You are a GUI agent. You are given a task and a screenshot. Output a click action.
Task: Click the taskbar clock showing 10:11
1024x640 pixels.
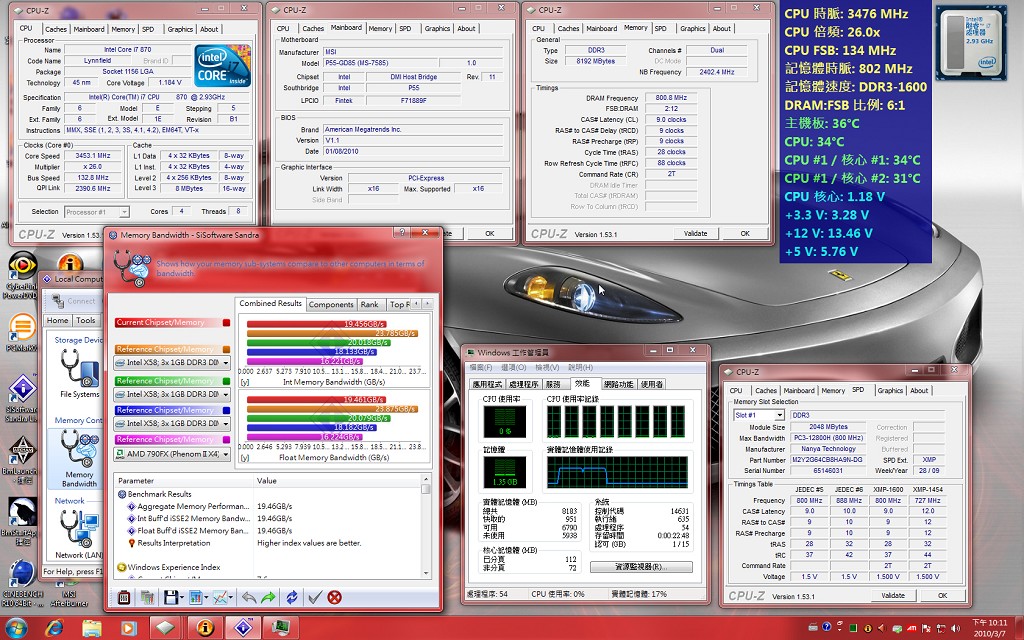989,628
